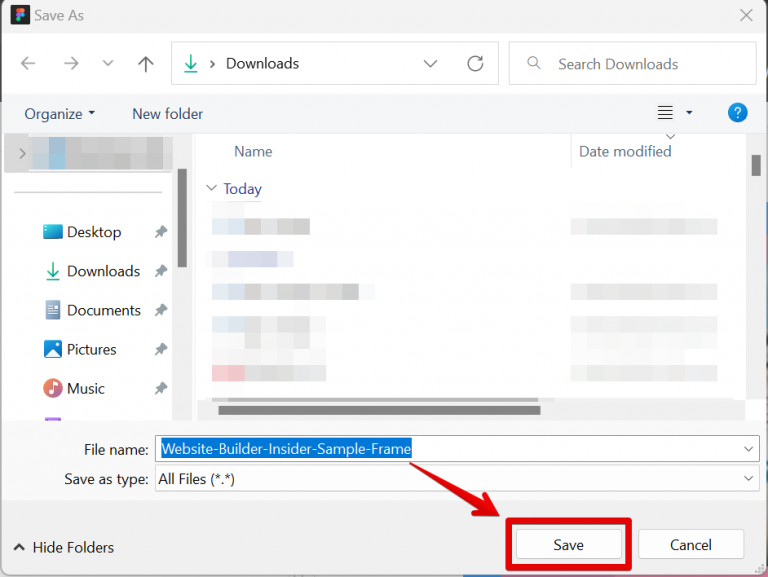Click the Forward navigation arrow
Viewport: 768px width, 577px height.
point(70,63)
